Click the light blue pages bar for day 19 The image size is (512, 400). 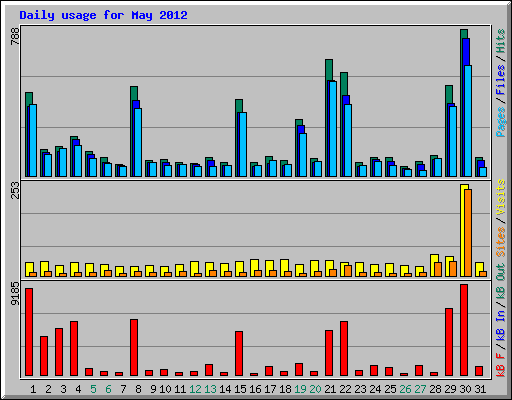303,155
